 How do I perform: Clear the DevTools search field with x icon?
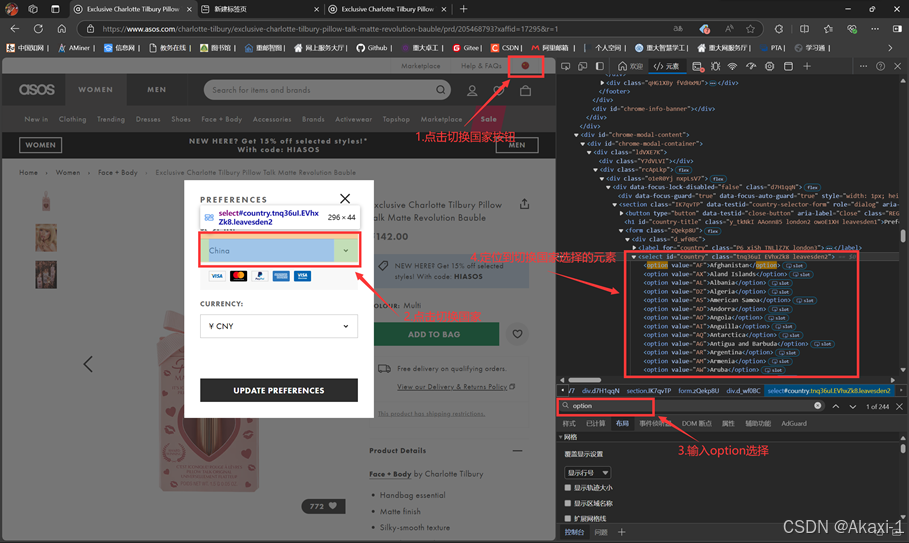817,406
